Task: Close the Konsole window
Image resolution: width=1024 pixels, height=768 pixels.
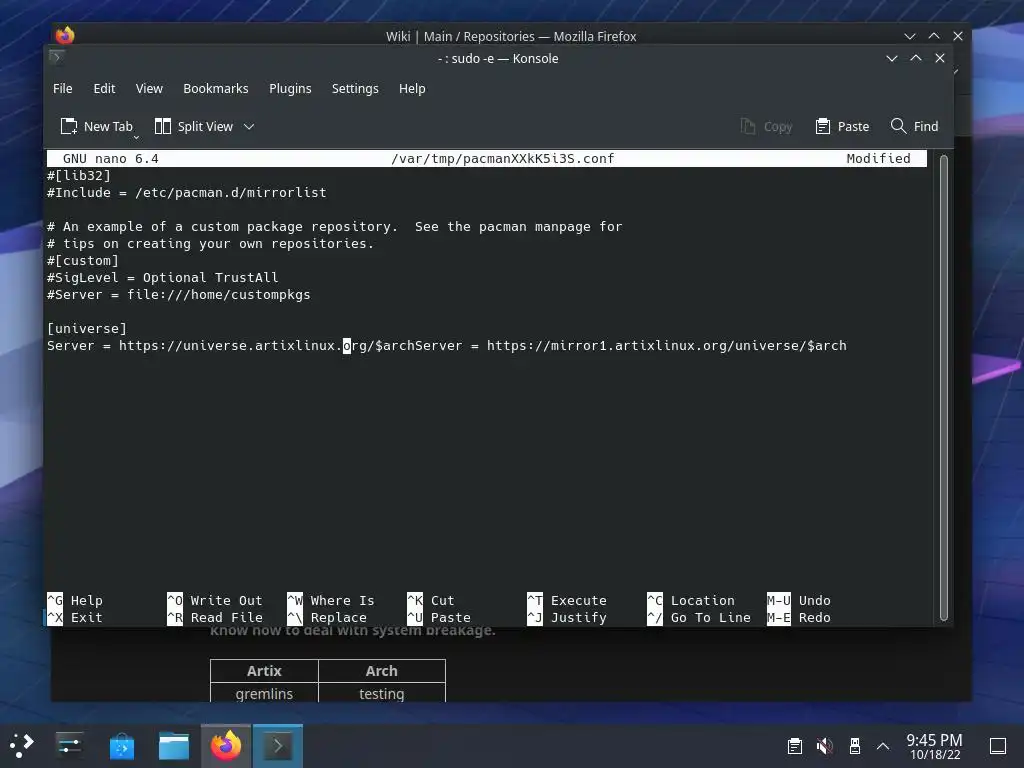Action: [x=940, y=58]
